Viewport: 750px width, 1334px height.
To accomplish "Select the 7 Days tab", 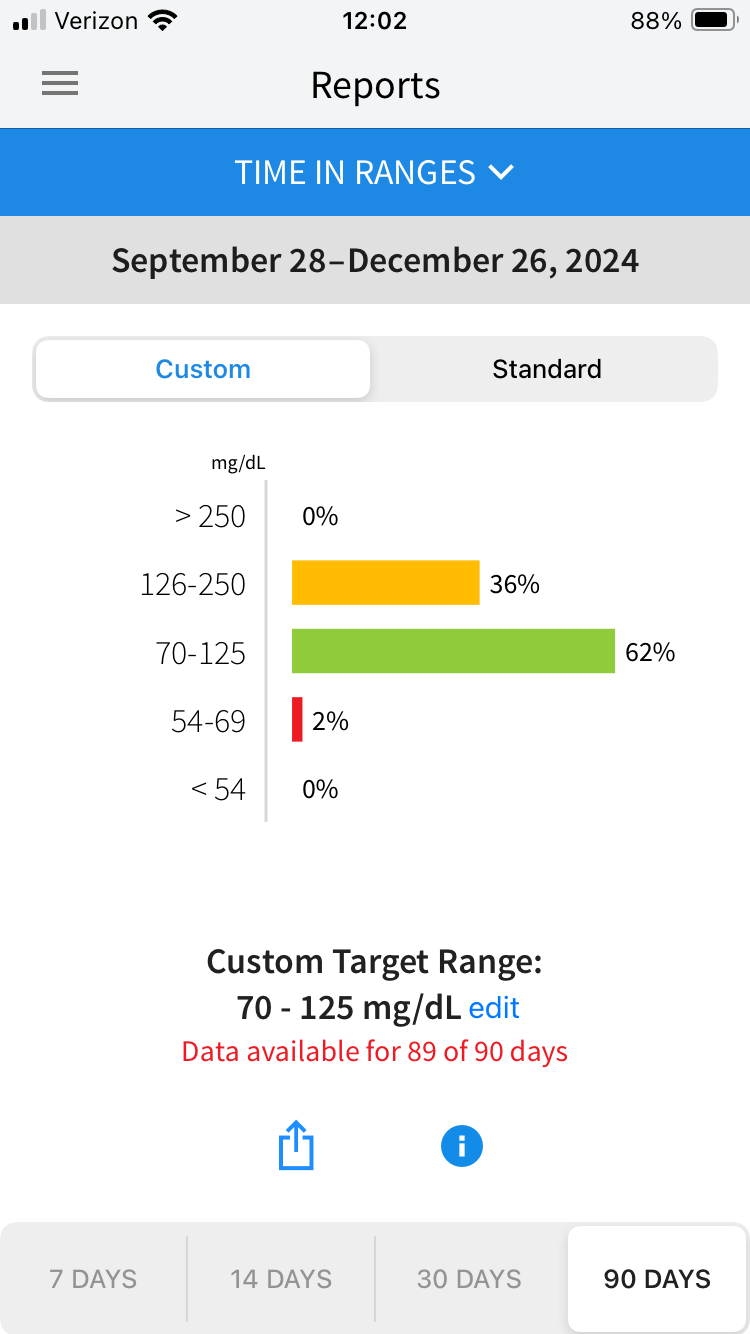I will tap(93, 1279).
